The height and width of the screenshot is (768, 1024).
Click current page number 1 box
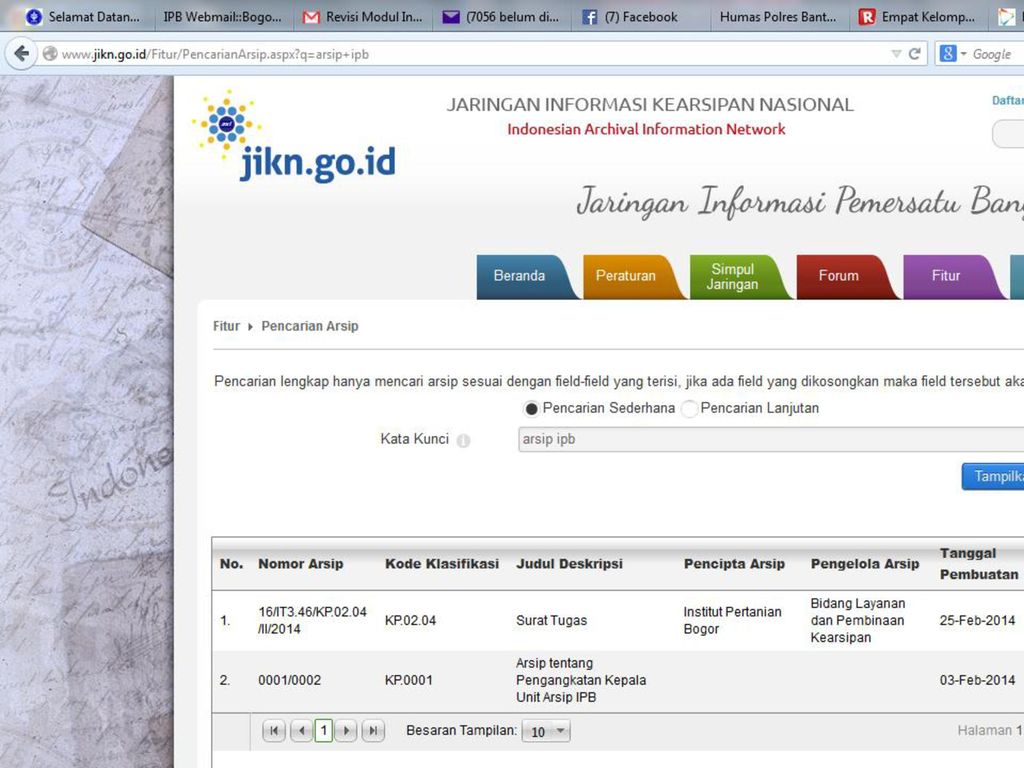(324, 730)
